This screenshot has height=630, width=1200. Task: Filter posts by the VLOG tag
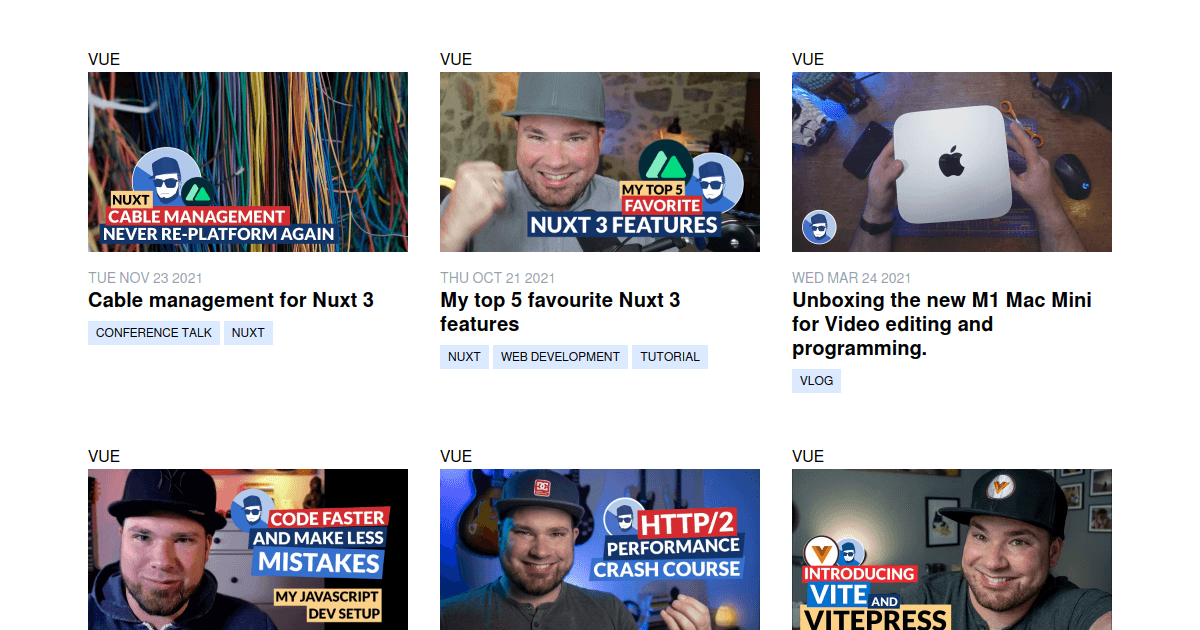pos(816,381)
